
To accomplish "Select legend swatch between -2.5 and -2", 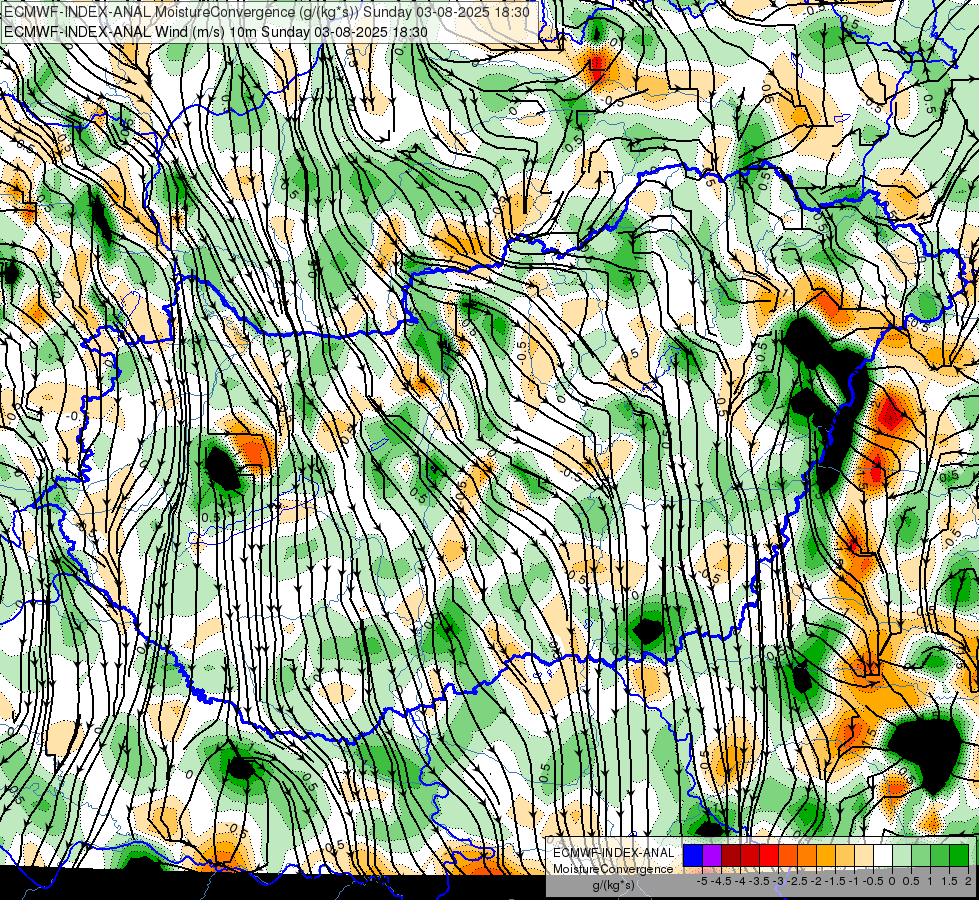I will [807, 856].
